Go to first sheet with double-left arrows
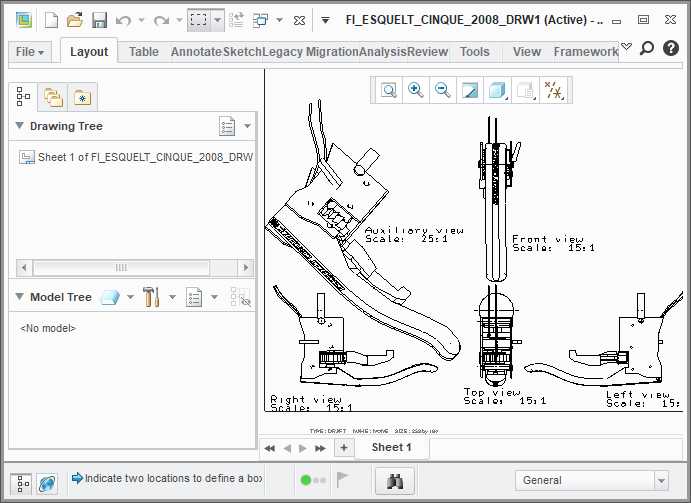 click(269, 448)
